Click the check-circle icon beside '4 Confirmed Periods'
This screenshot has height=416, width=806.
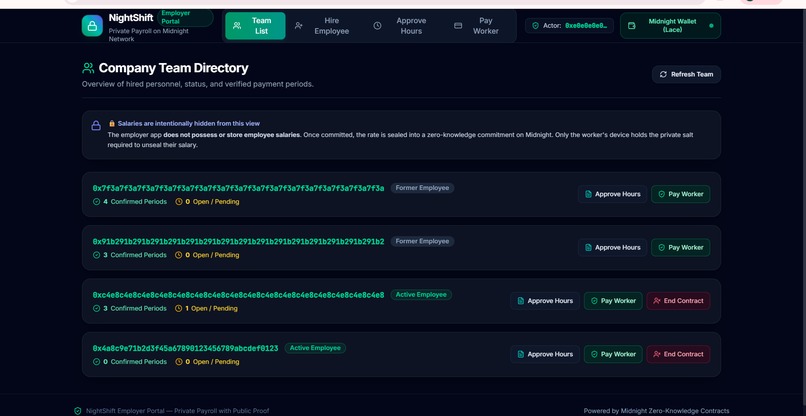96,202
